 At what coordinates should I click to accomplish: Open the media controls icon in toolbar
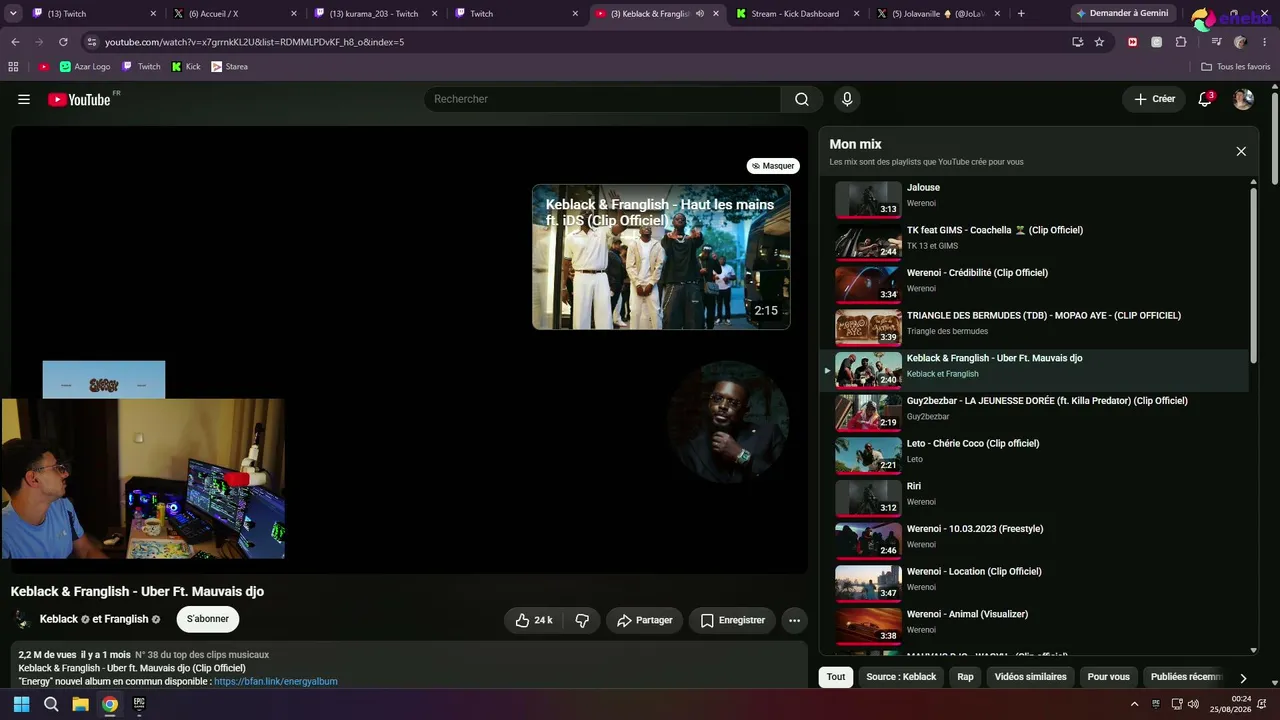click(x=1216, y=42)
